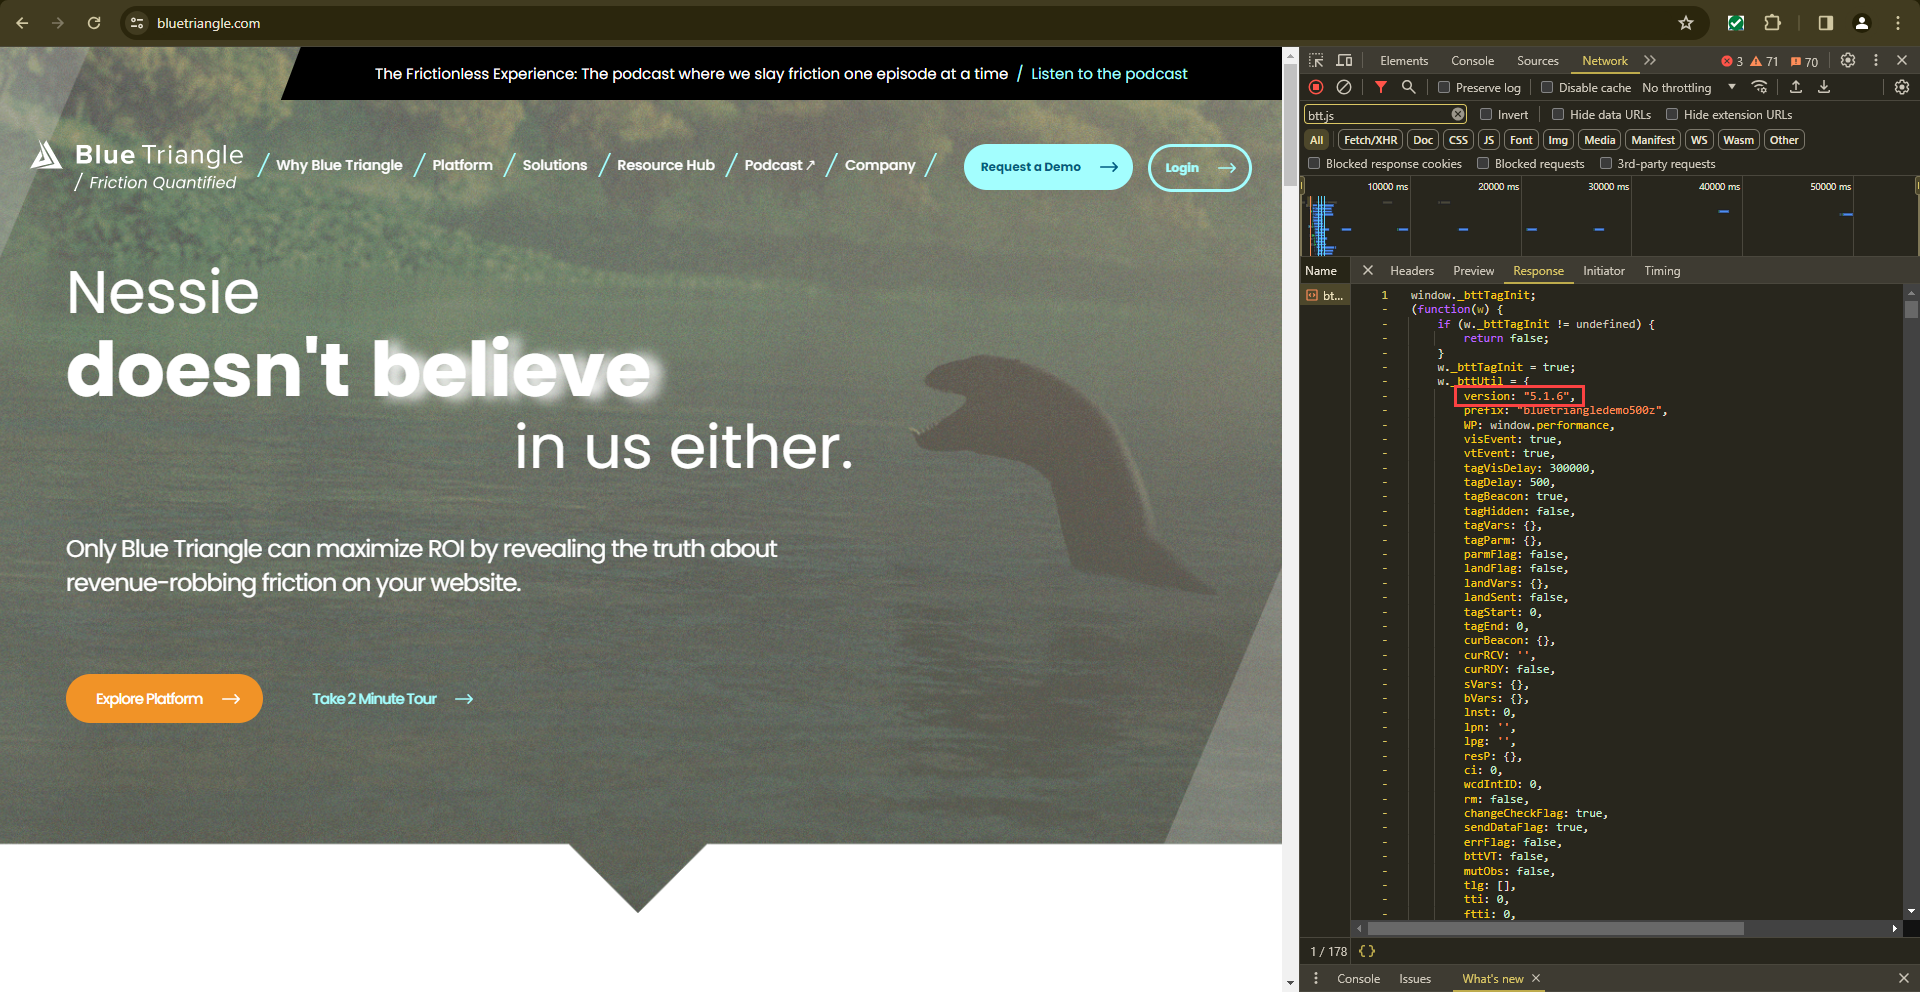
Task: Check 3rd-party requests
Action: [1606, 163]
